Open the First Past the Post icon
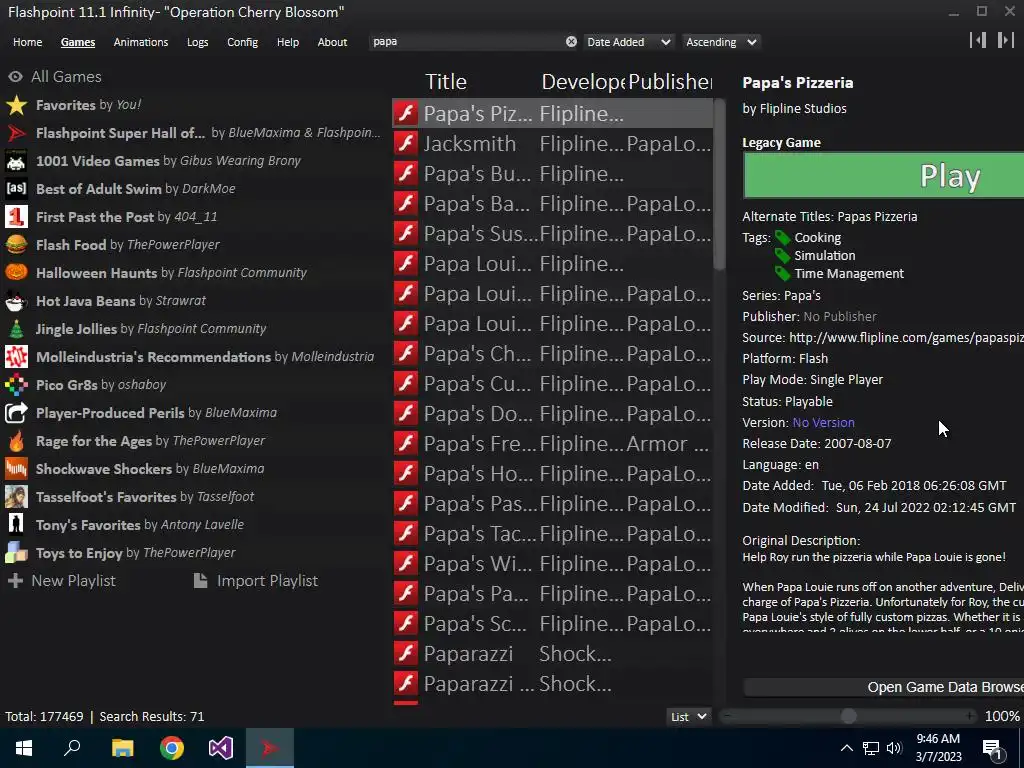 (16, 217)
